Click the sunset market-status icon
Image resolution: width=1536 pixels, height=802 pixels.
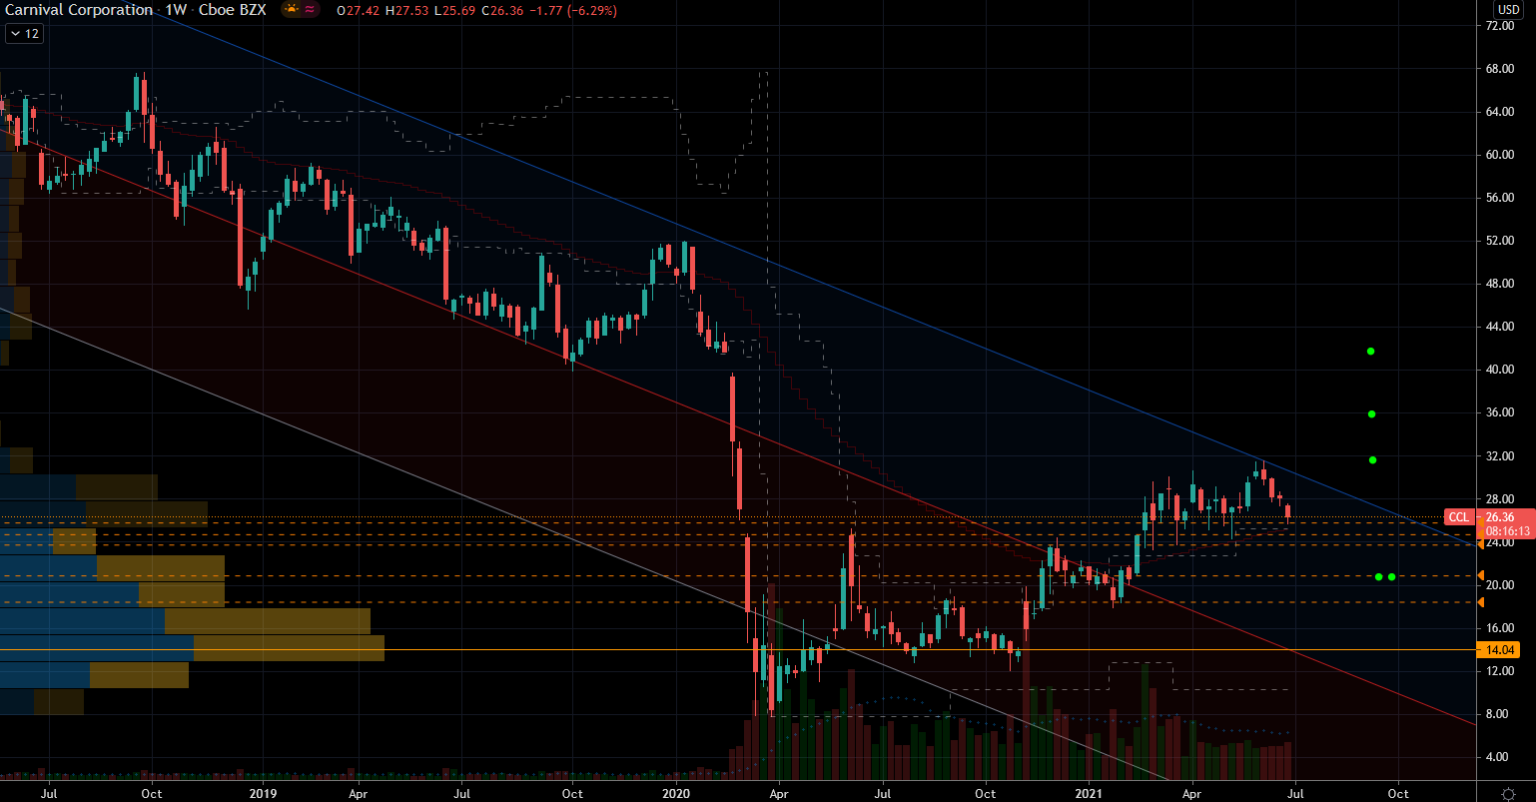point(289,10)
